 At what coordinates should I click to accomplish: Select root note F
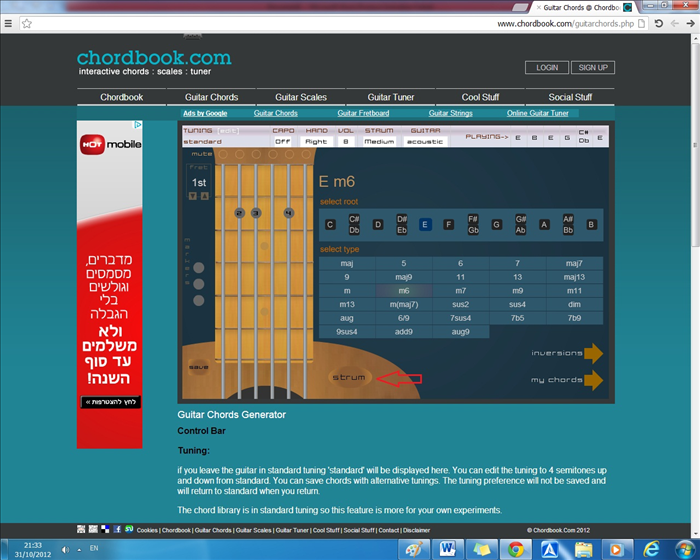pos(449,225)
